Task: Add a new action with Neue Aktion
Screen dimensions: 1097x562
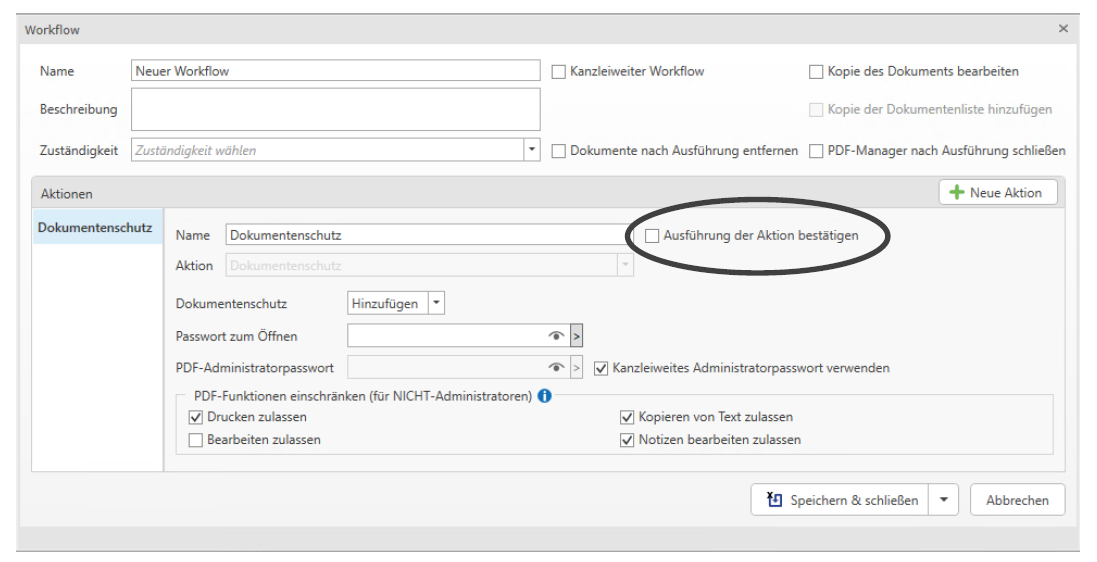Action: click(997, 193)
